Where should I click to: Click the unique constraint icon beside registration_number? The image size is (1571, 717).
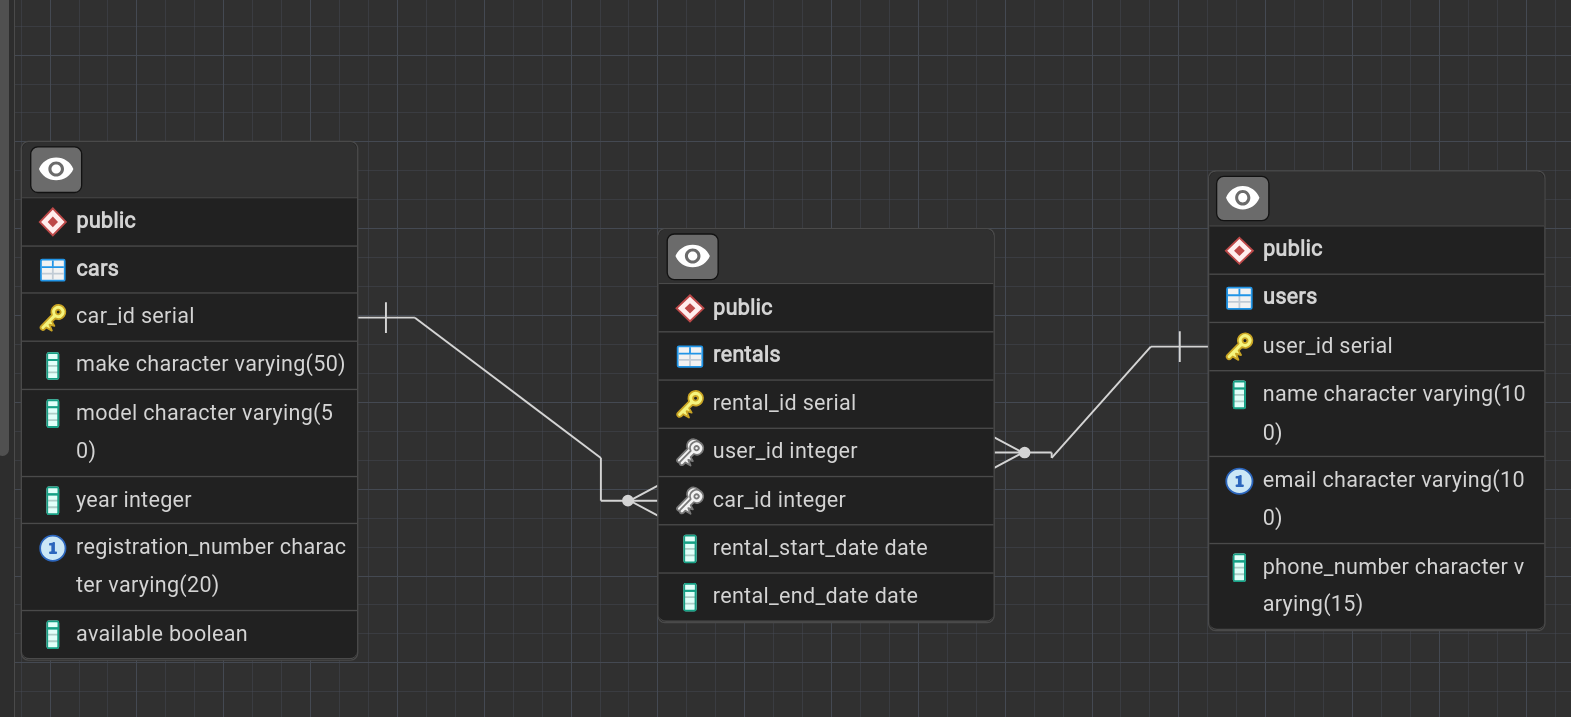point(52,548)
